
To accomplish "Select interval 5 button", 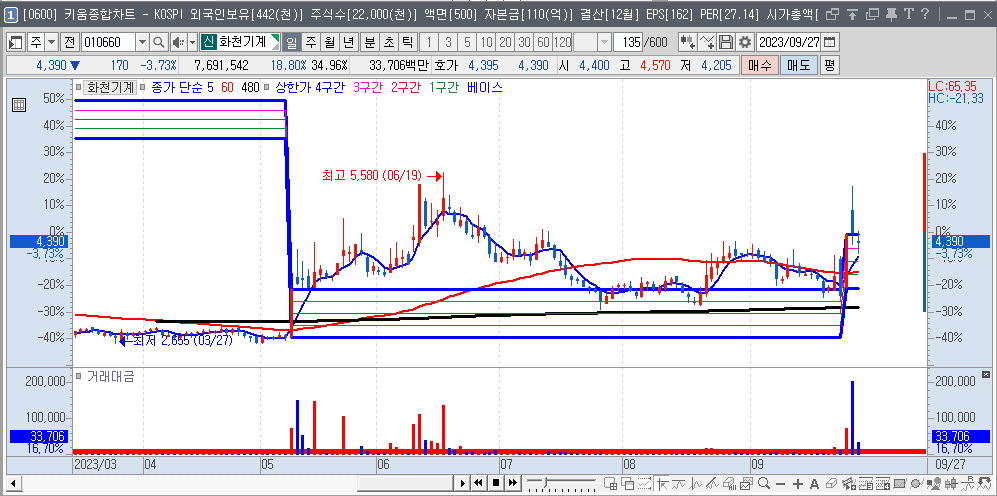I will click(467, 43).
